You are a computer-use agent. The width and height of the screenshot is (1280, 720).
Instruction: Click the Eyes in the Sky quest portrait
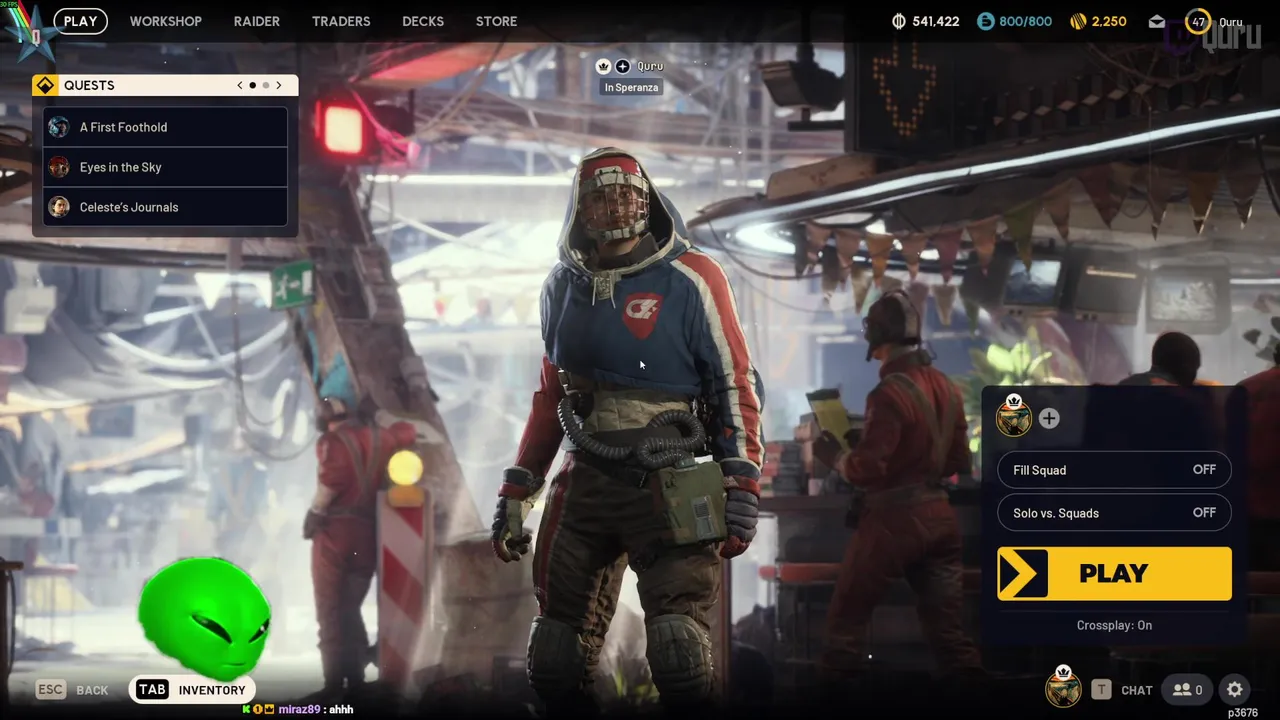click(x=59, y=167)
